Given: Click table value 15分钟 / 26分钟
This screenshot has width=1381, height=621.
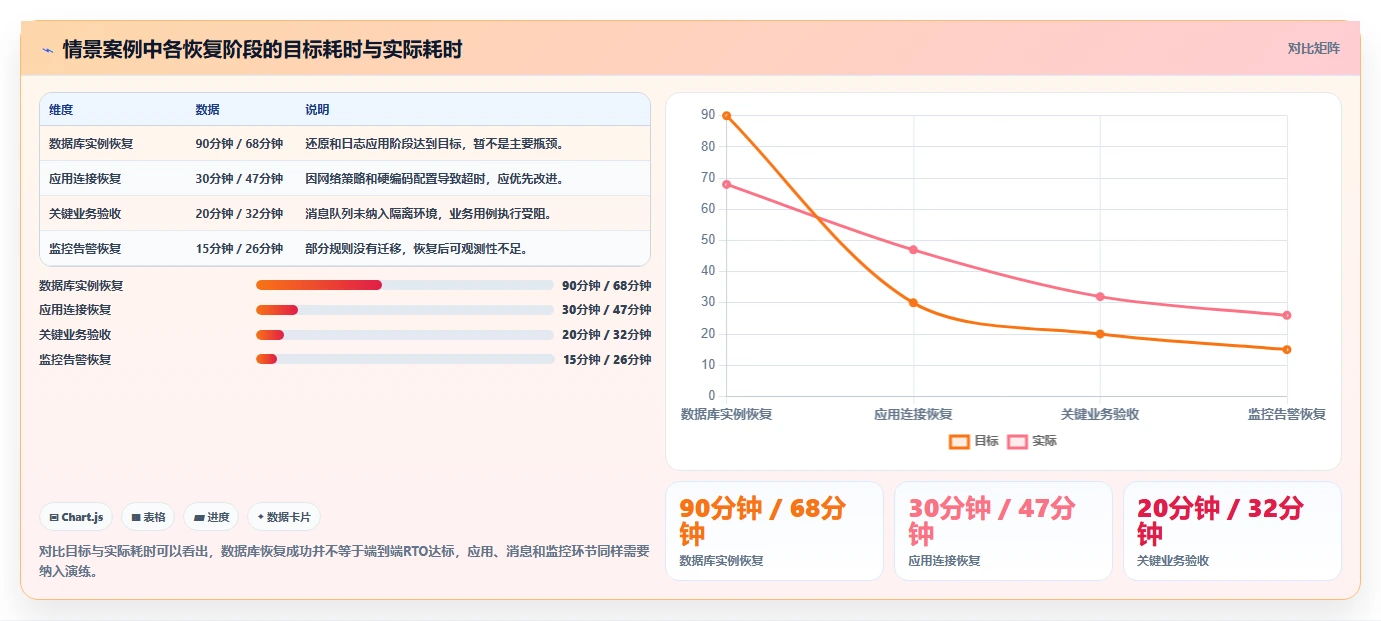Looking at the screenshot, I should click(x=239, y=249).
